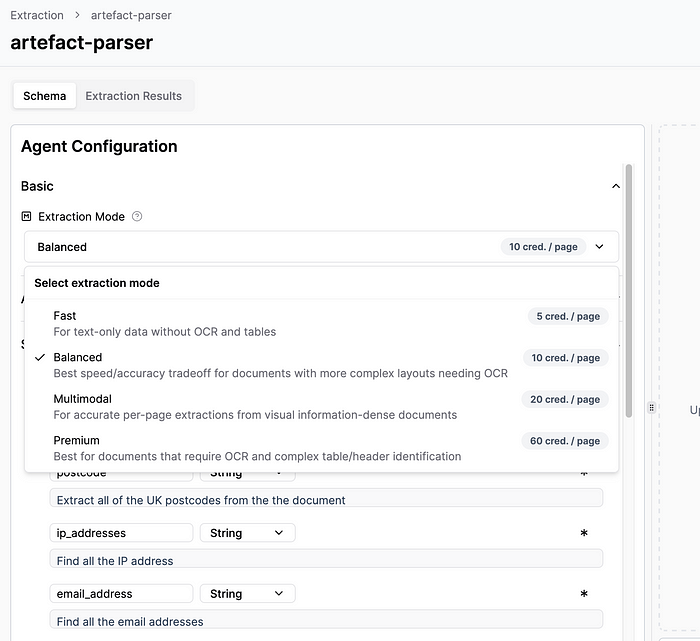Switch to the Extraction Results tab
The height and width of the screenshot is (641, 700).
(133, 96)
